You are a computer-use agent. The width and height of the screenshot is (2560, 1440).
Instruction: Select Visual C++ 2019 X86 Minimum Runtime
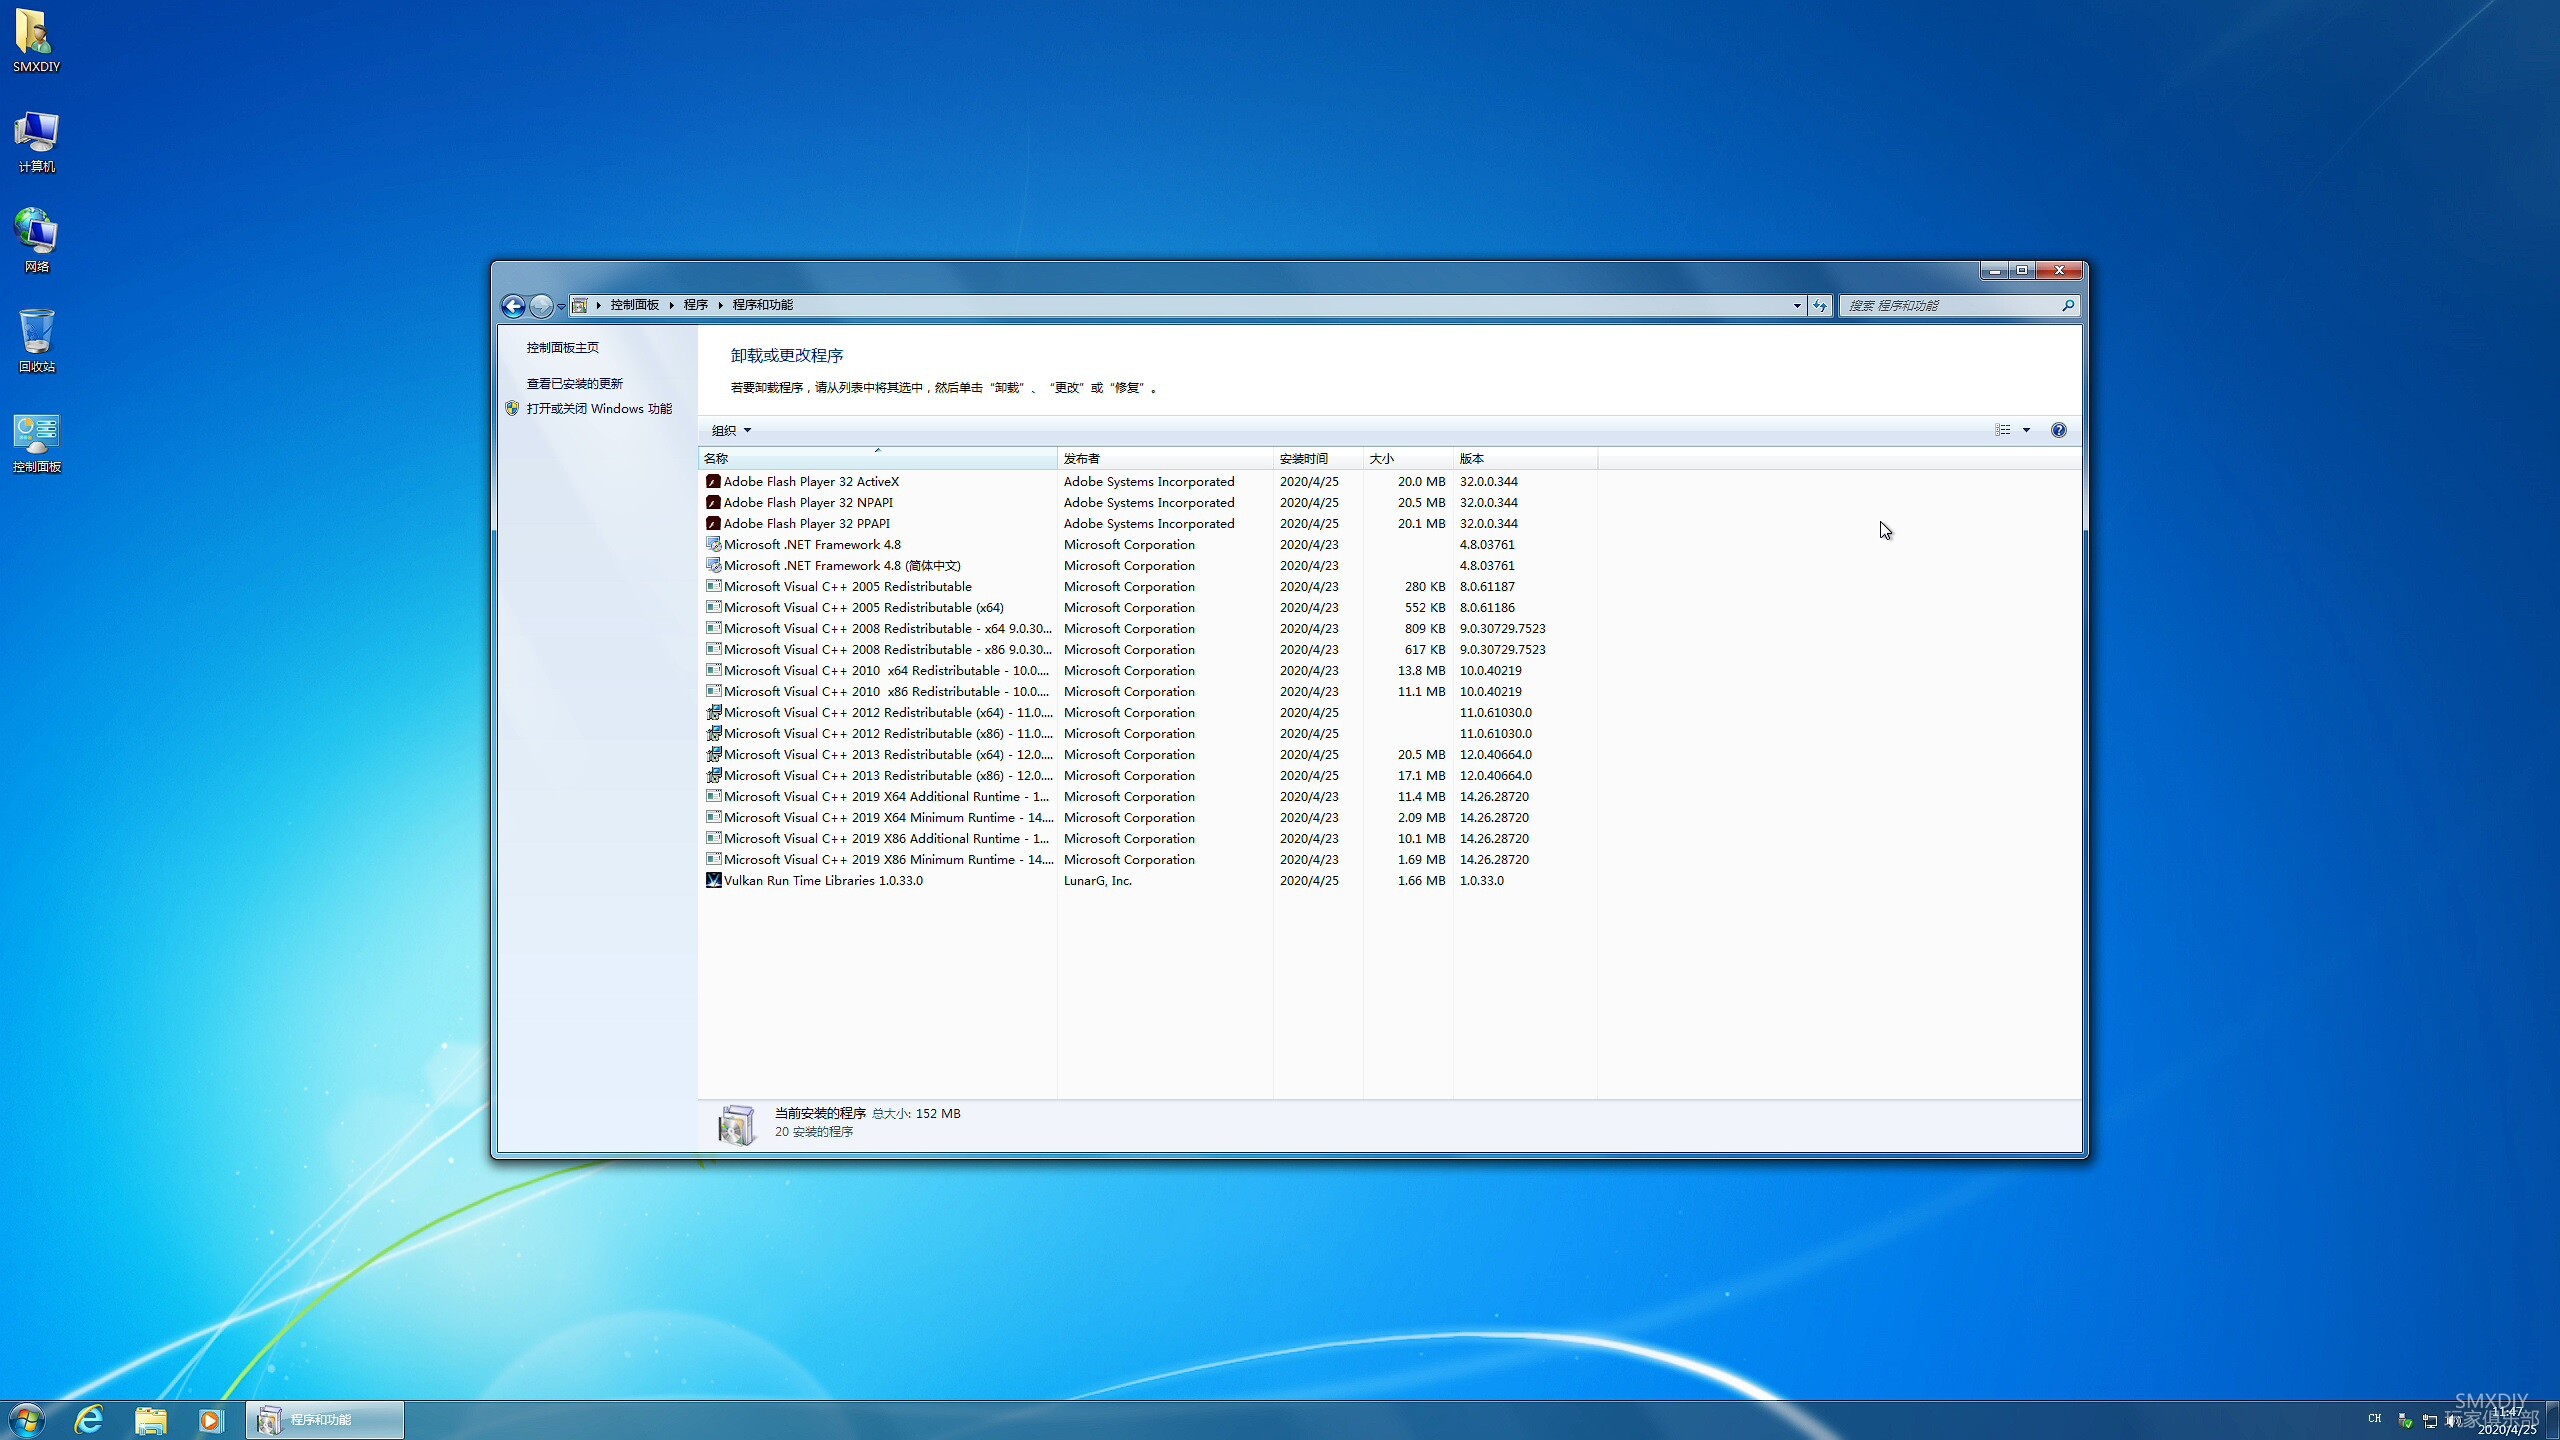pos(1150,860)
